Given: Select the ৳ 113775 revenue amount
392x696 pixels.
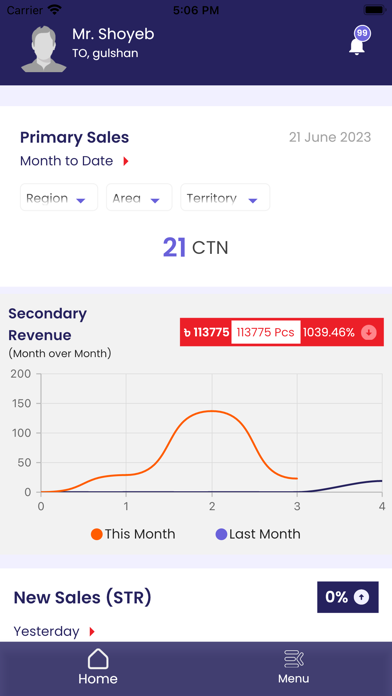Looking at the screenshot, I should point(206,332).
